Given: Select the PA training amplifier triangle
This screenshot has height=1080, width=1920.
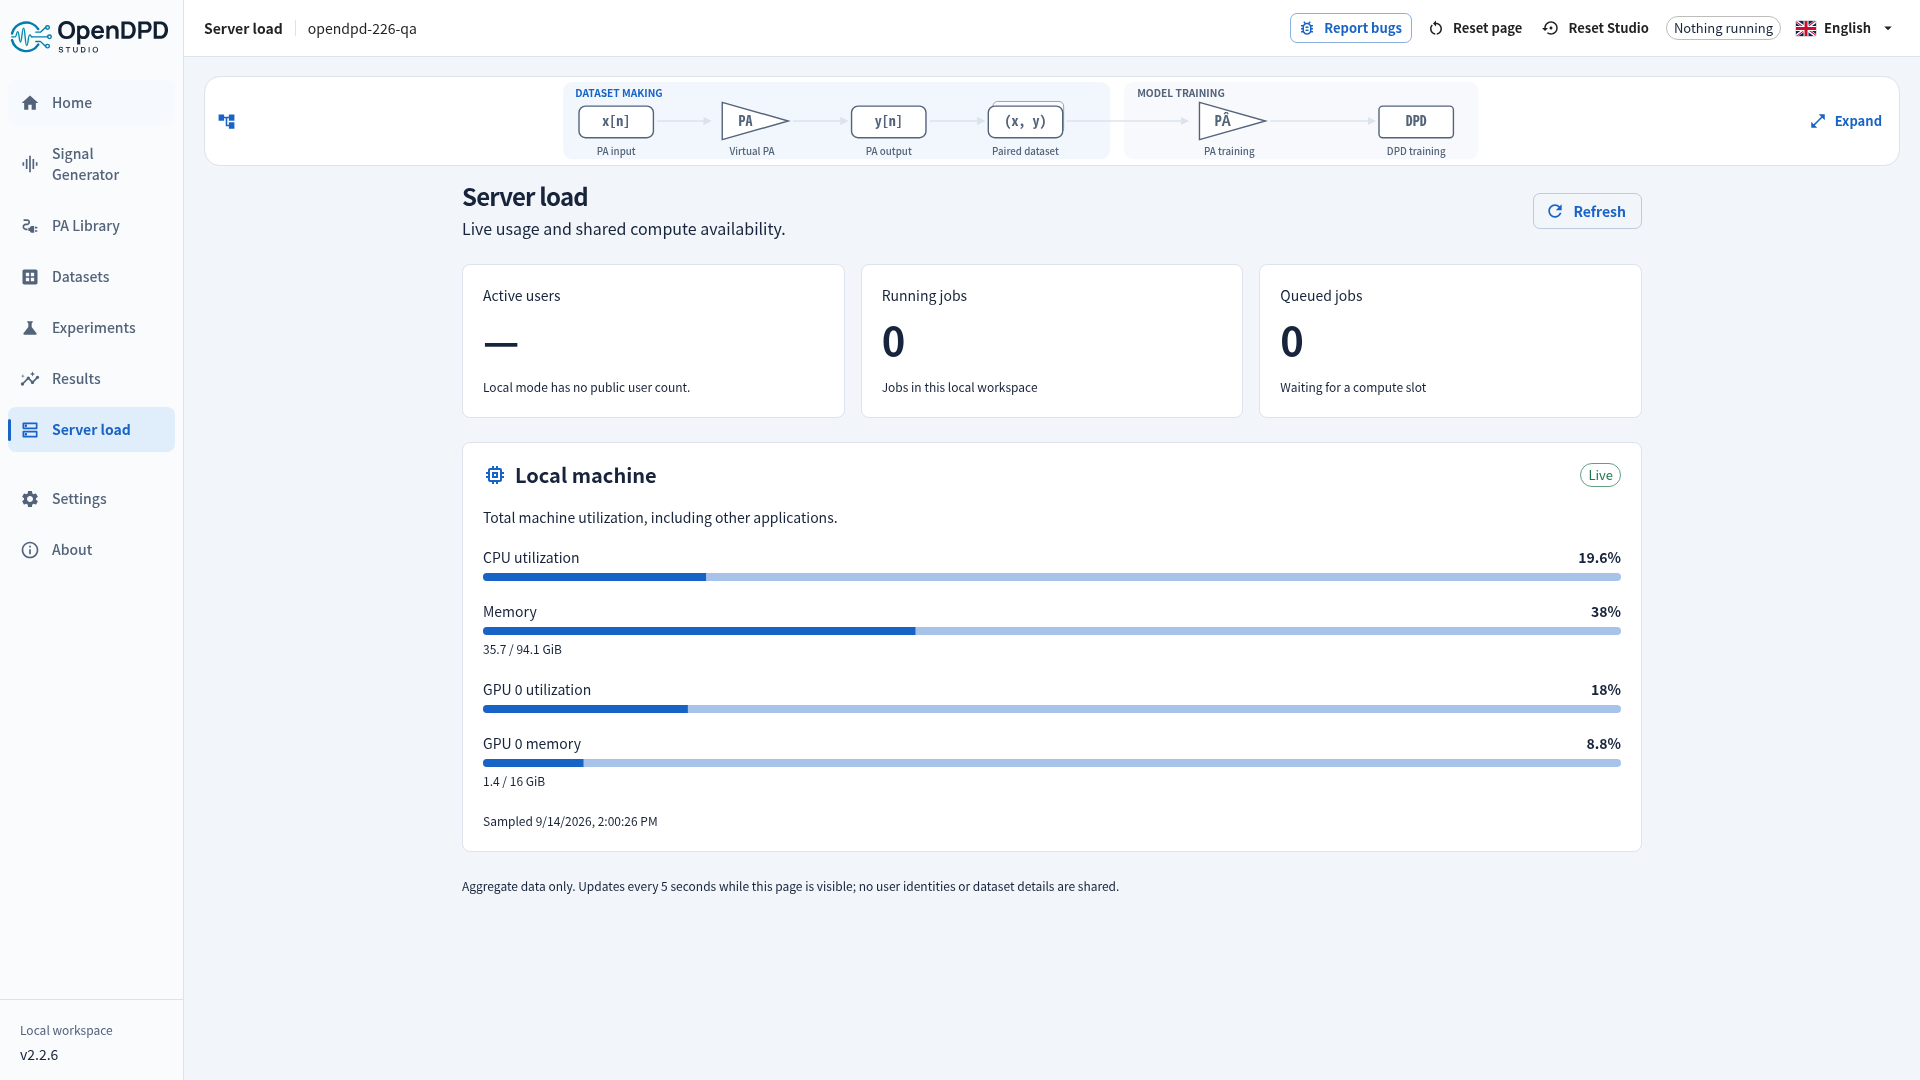Looking at the screenshot, I should tap(1232, 121).
